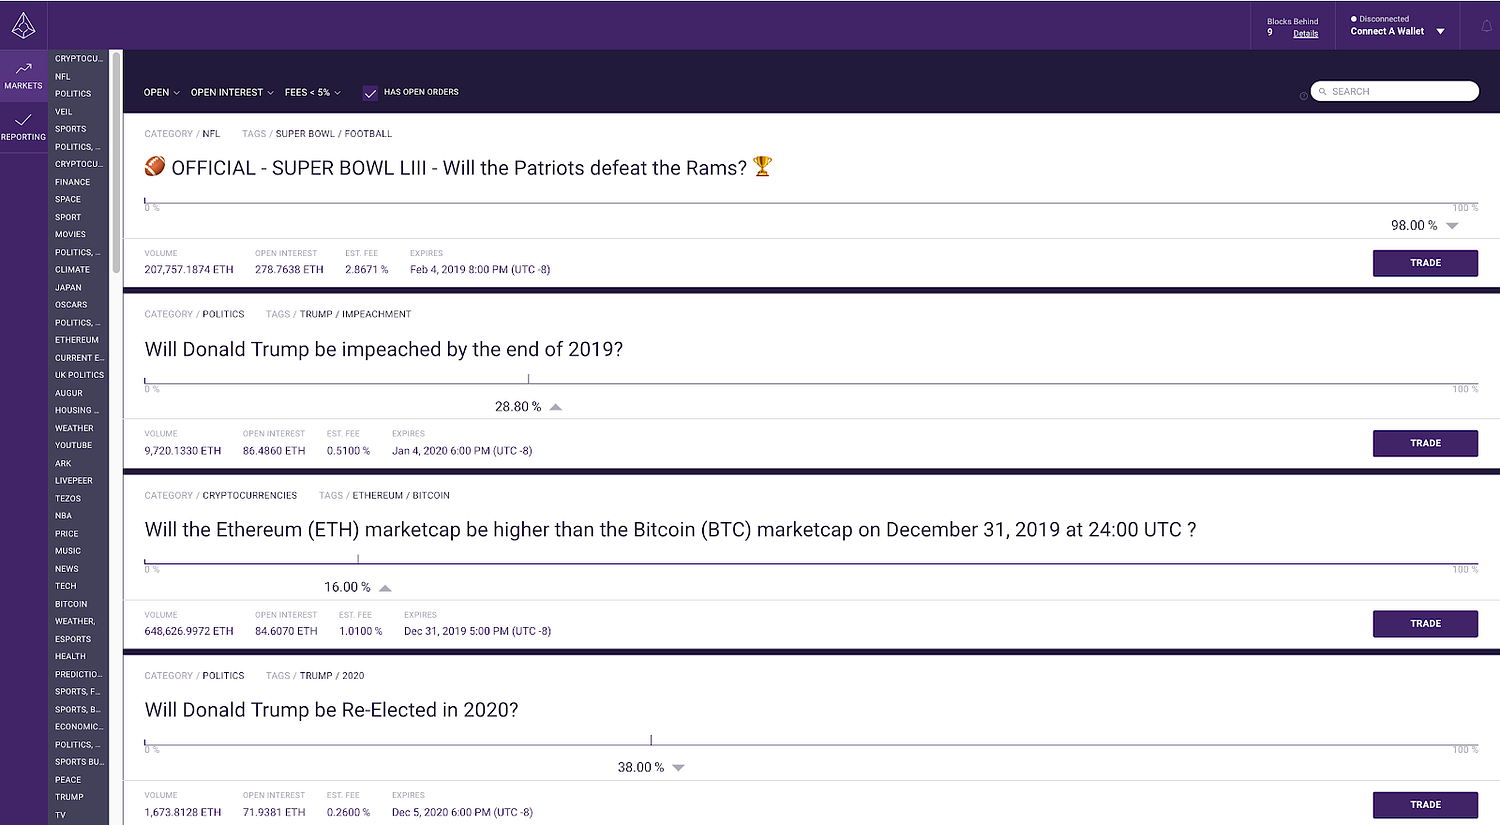This screenshot has height=825, width=1500.
Task: Select the NFL category in sidebar
Action: pyautogui.click(x=63, y=76)
